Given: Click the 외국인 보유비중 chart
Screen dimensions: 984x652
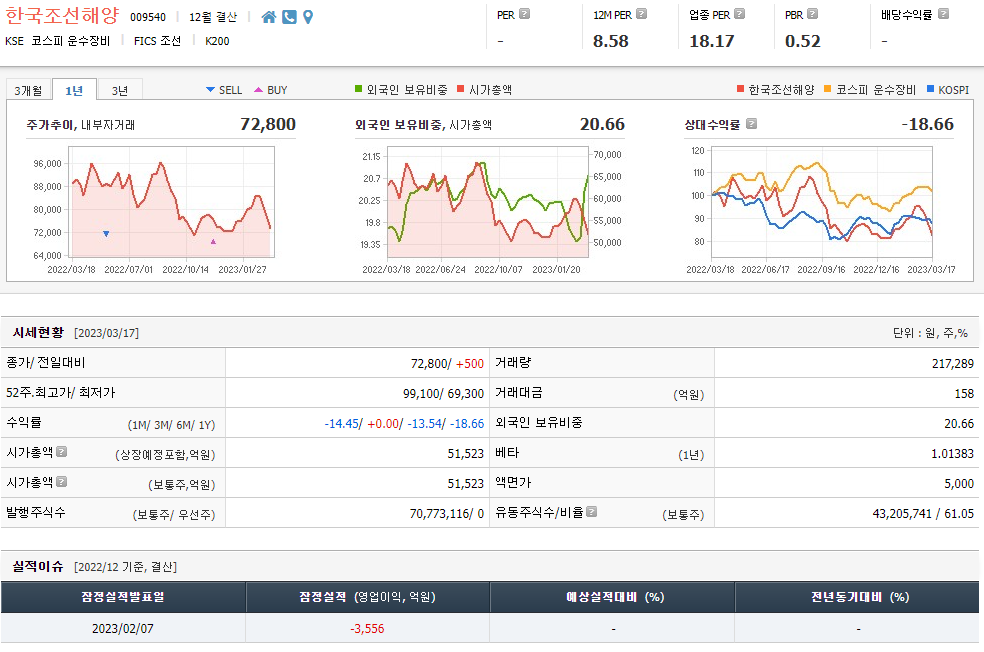Looking at the screenshot, I should 488,202.
